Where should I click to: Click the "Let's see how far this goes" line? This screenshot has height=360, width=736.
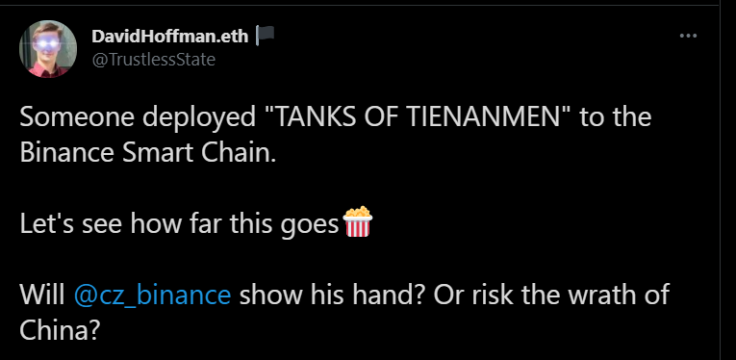click(x=179, y=225)
